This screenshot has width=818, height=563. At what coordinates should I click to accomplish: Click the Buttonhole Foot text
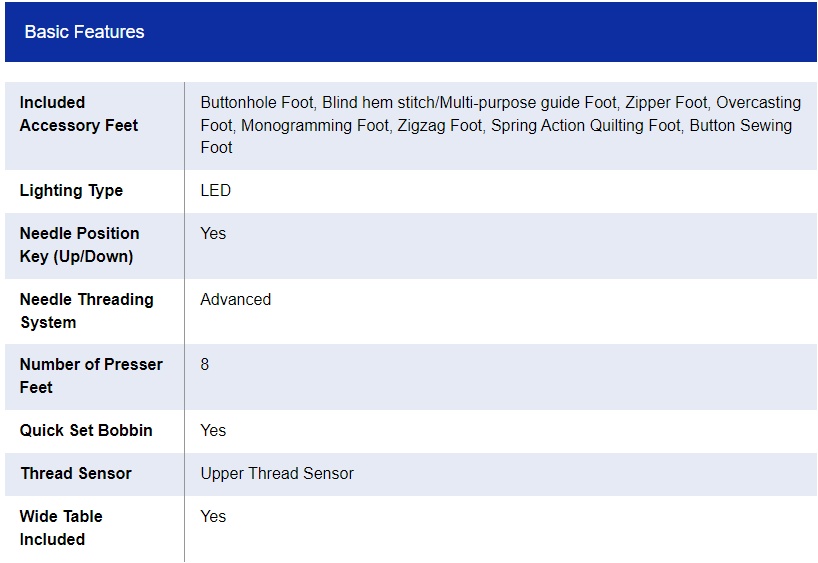(257, 103)
